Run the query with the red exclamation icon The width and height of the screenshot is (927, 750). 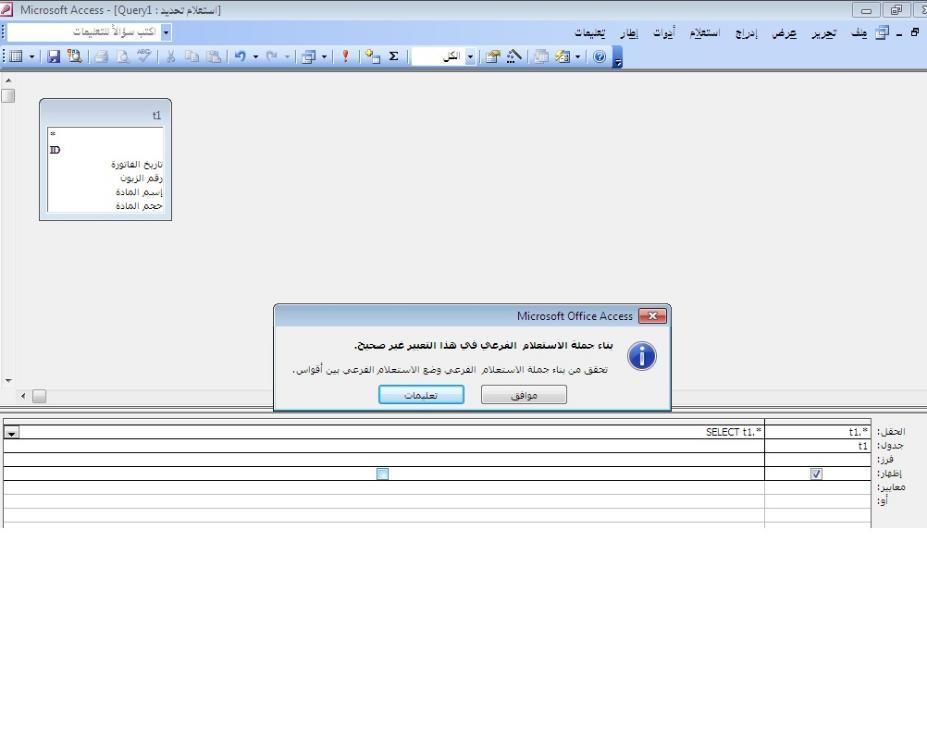[345, 56]
